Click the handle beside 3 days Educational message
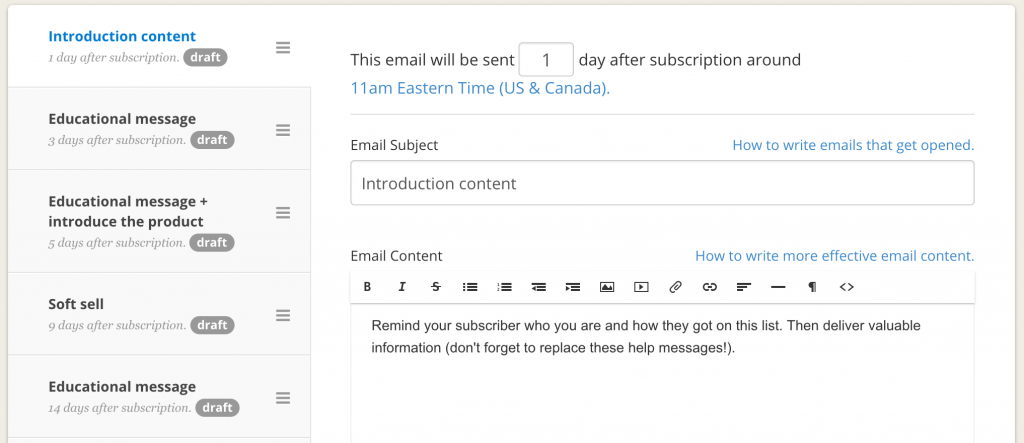This screenshot has width=1024, height=443. (283, 130)
